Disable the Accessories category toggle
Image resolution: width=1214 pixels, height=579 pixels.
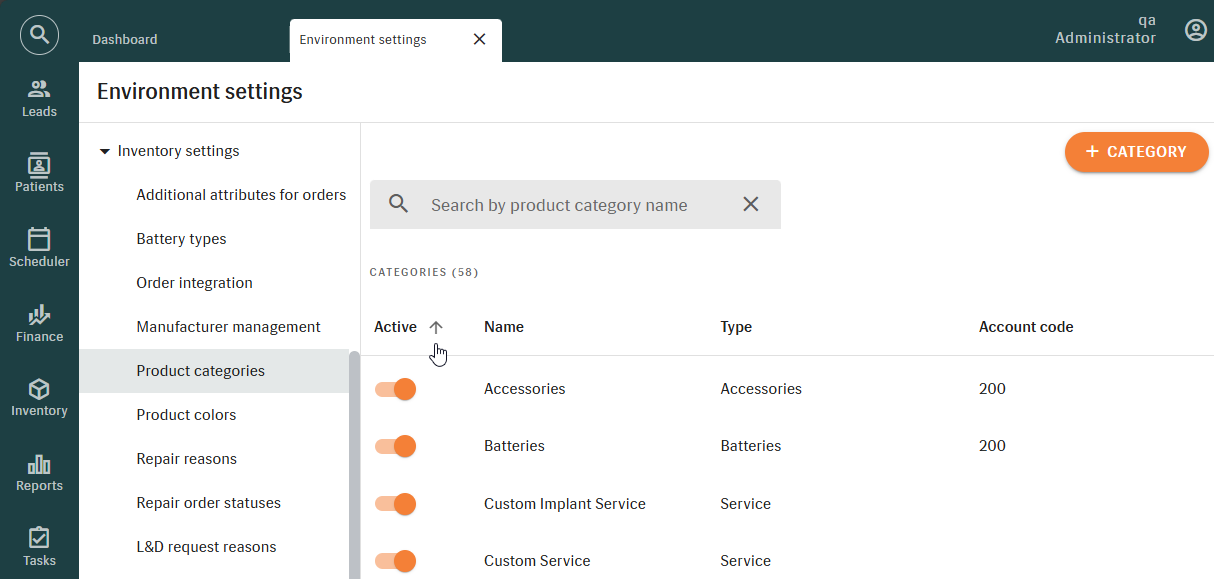tap(396, 389)
